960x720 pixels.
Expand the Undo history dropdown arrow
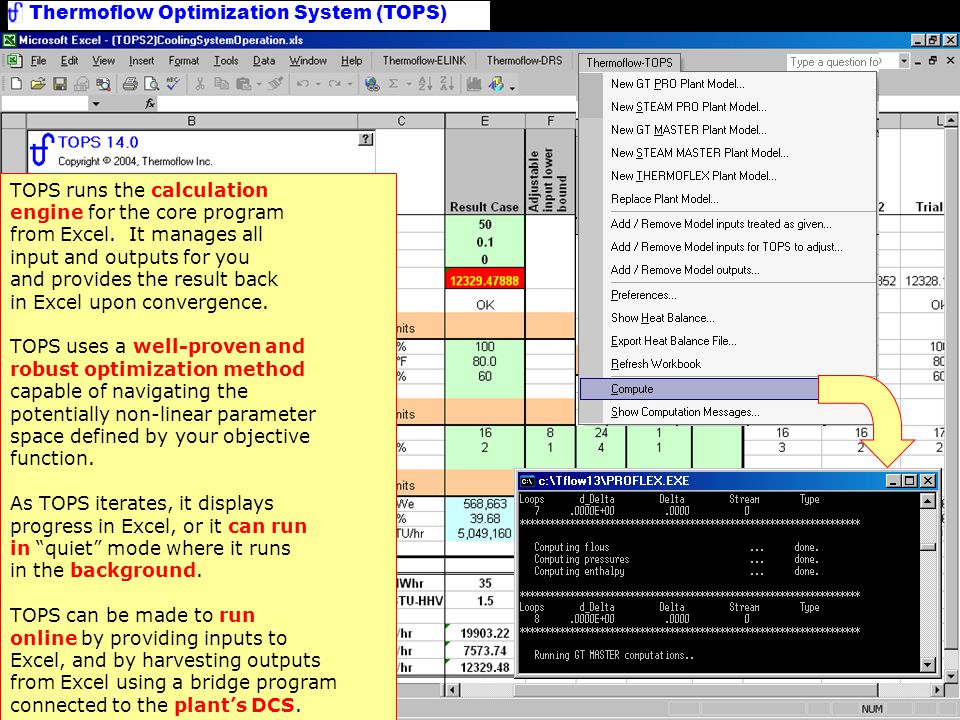(x=318, y=84)
